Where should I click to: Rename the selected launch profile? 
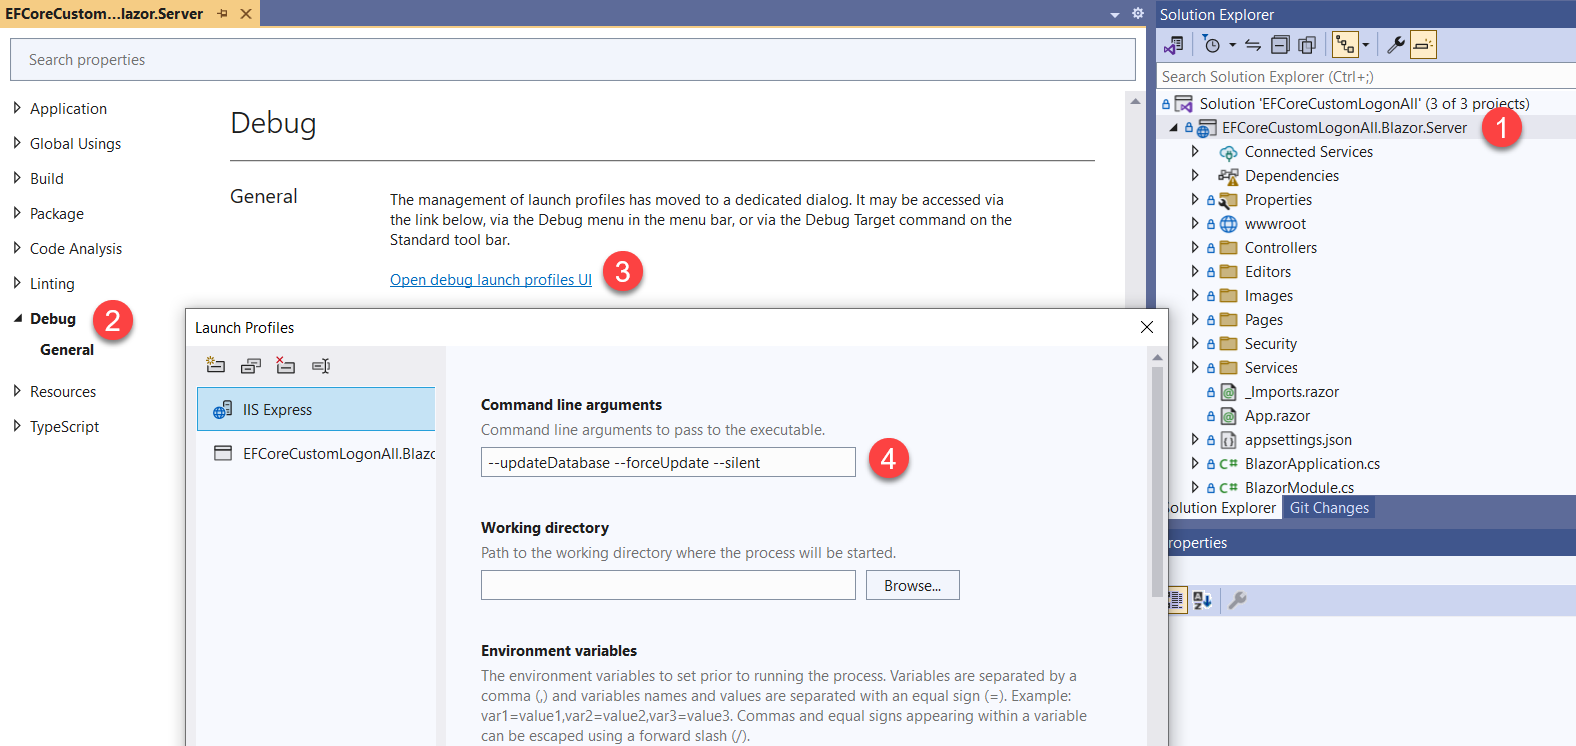pos(320,366)
